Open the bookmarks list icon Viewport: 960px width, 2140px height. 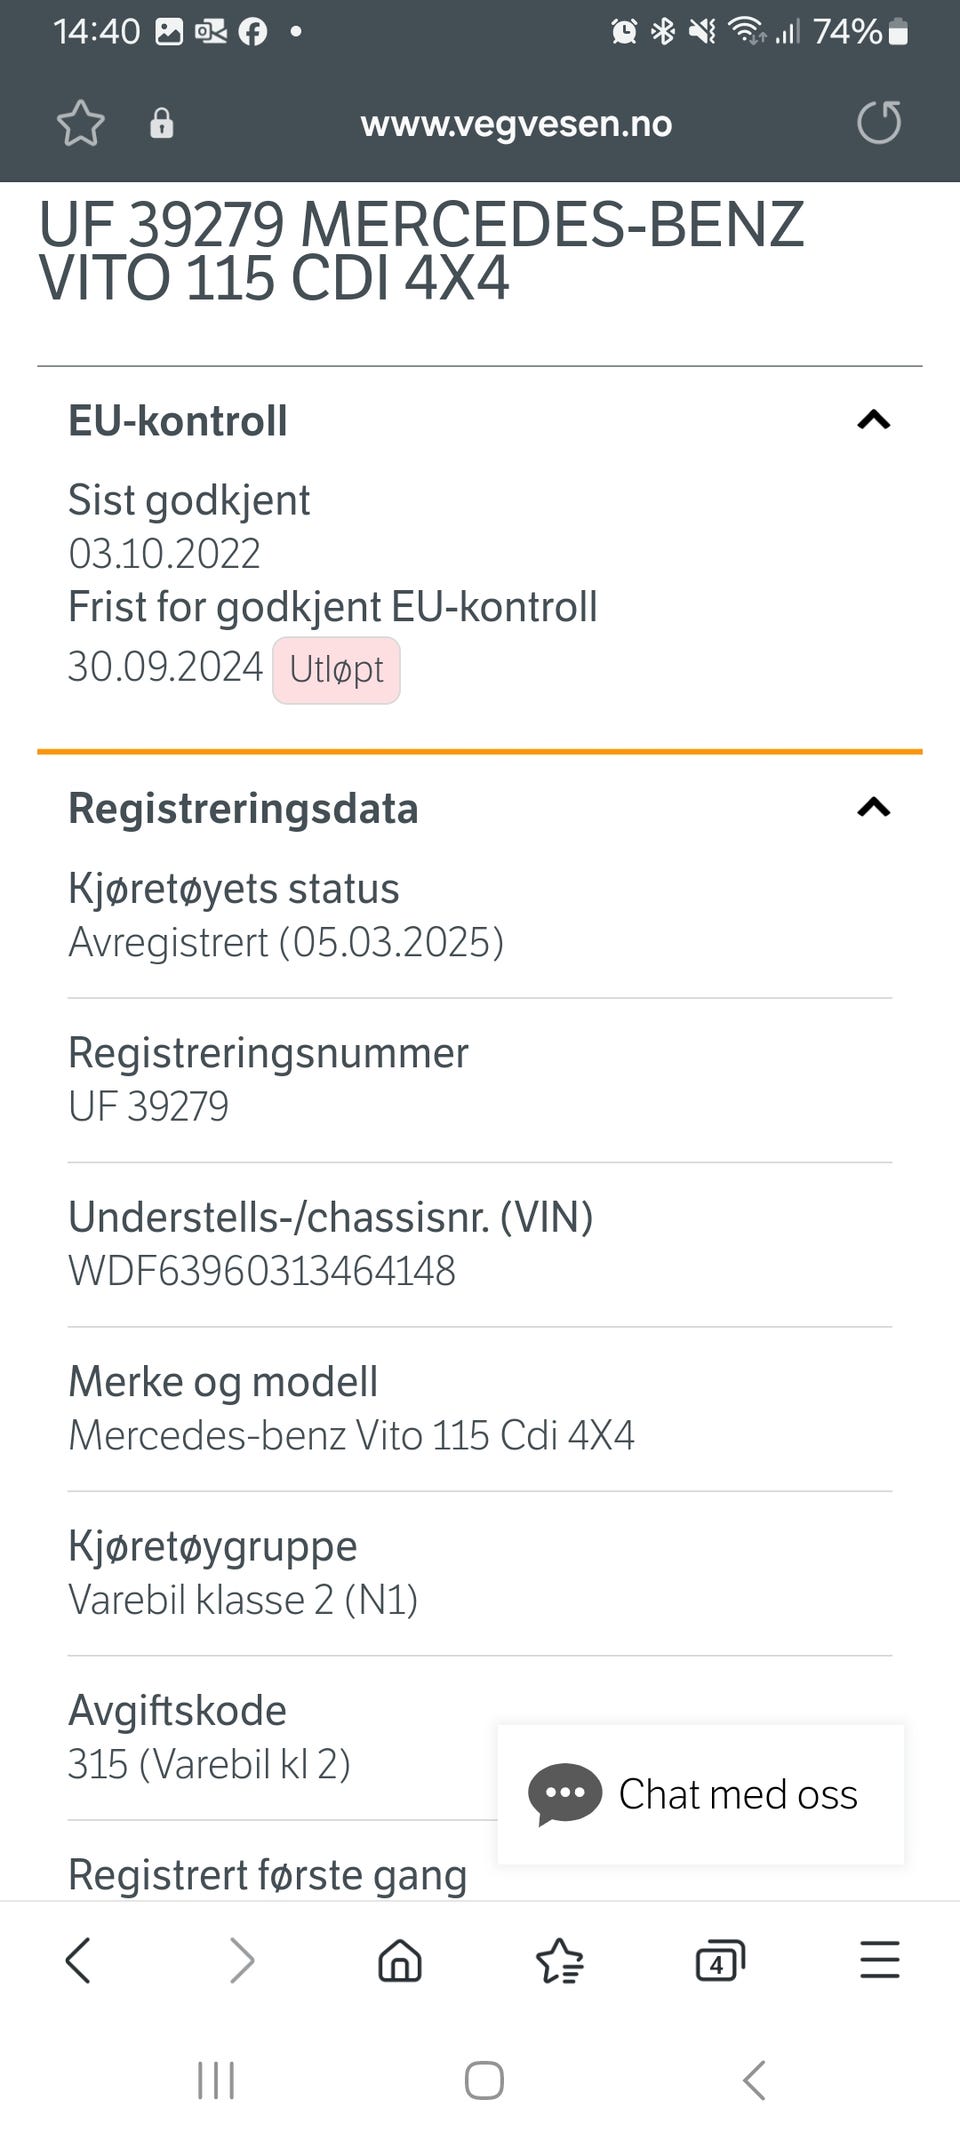[560, 1960]
